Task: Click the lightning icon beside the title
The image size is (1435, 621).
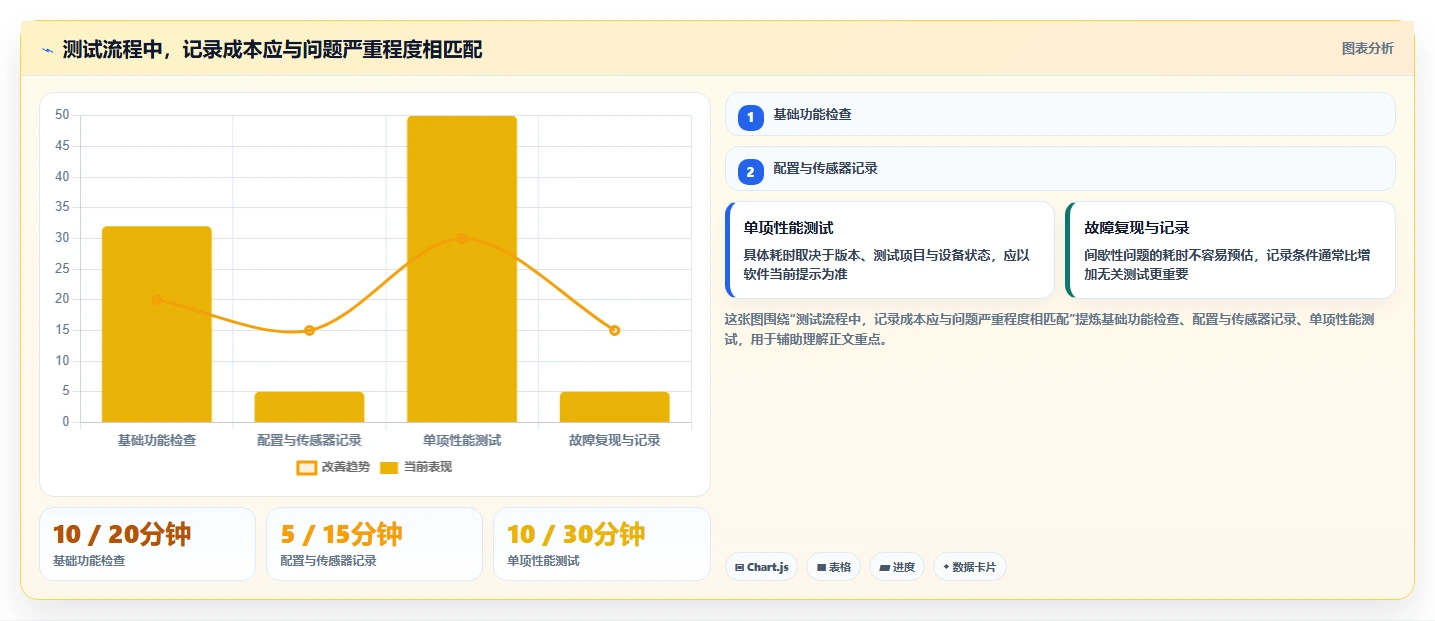Action: tap(47, 50)
